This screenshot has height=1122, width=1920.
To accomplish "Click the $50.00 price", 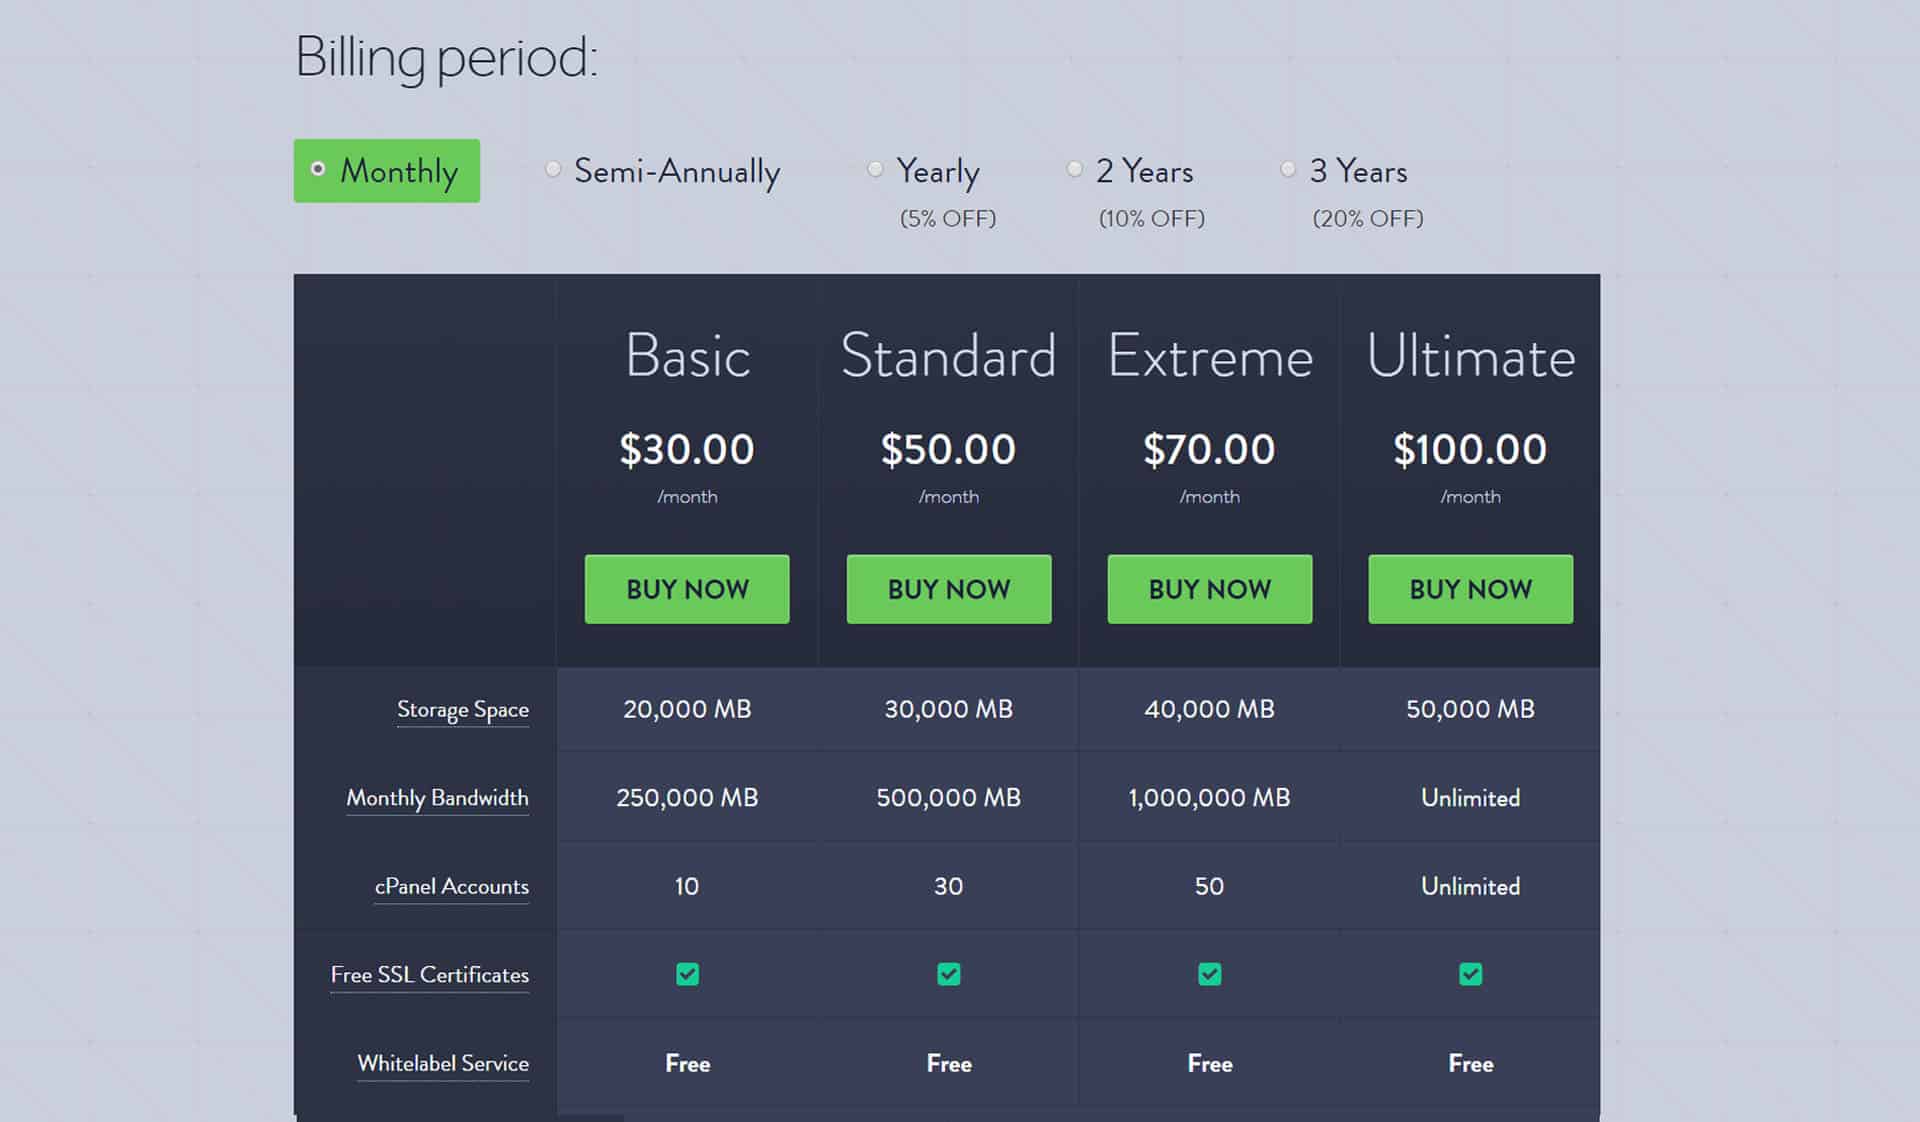I will [949, 449].
